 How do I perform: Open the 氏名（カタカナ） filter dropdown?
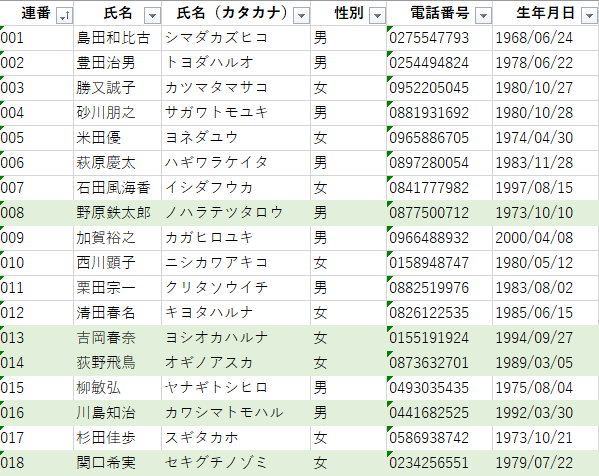(x=301, y=15)
